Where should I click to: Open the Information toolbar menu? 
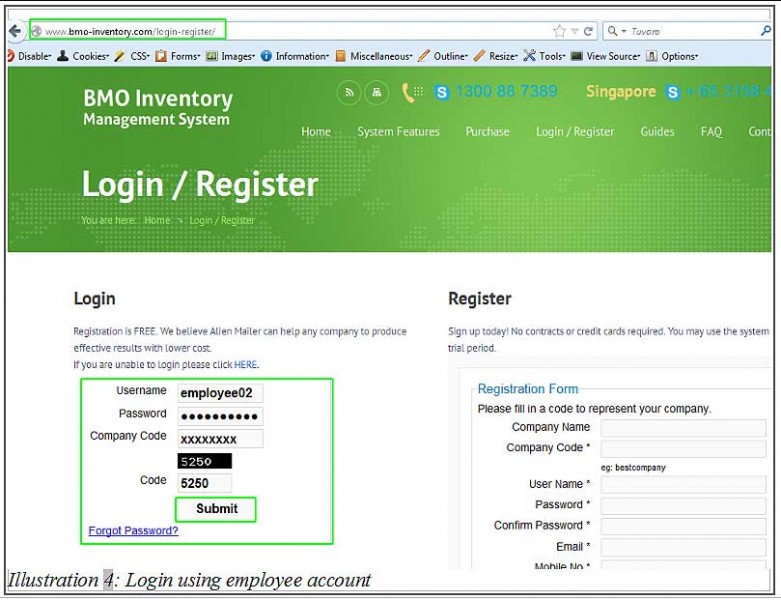[x=295, y=56]
